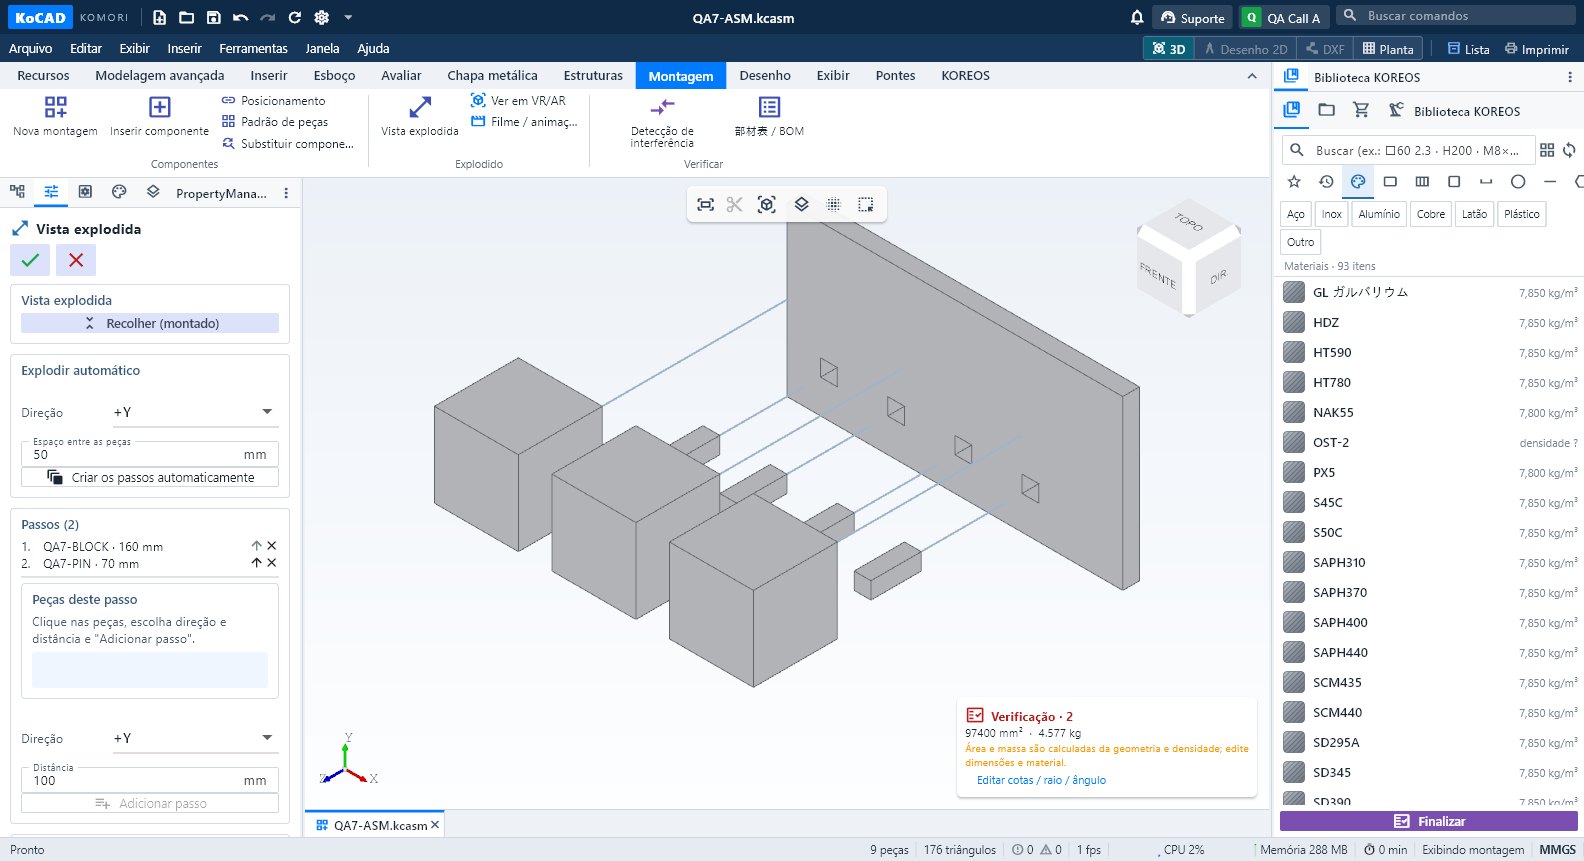Open the BOM parts list tool
Image resolution: width=1584 pixels, height=861 pixels.
769,107
